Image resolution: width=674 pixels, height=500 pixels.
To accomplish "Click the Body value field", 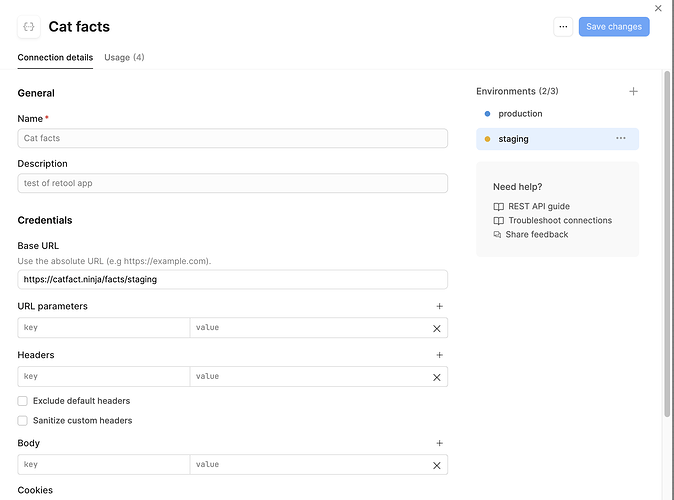I will [x=309, y=464].
